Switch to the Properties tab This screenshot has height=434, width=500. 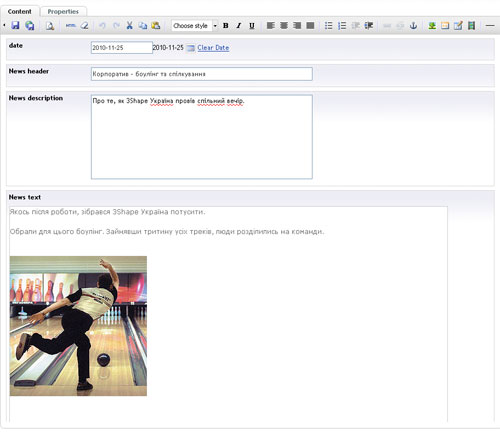[x=63, y=12]
